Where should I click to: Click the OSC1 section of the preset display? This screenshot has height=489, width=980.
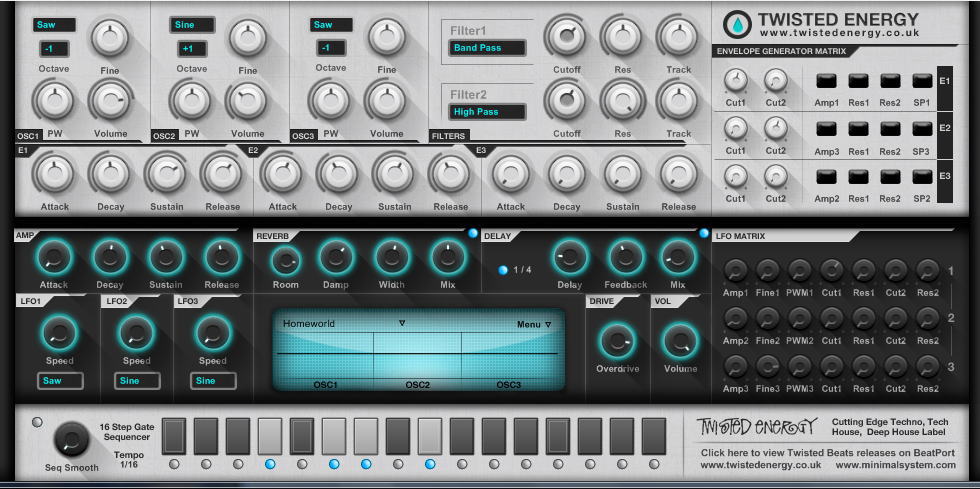325,355
